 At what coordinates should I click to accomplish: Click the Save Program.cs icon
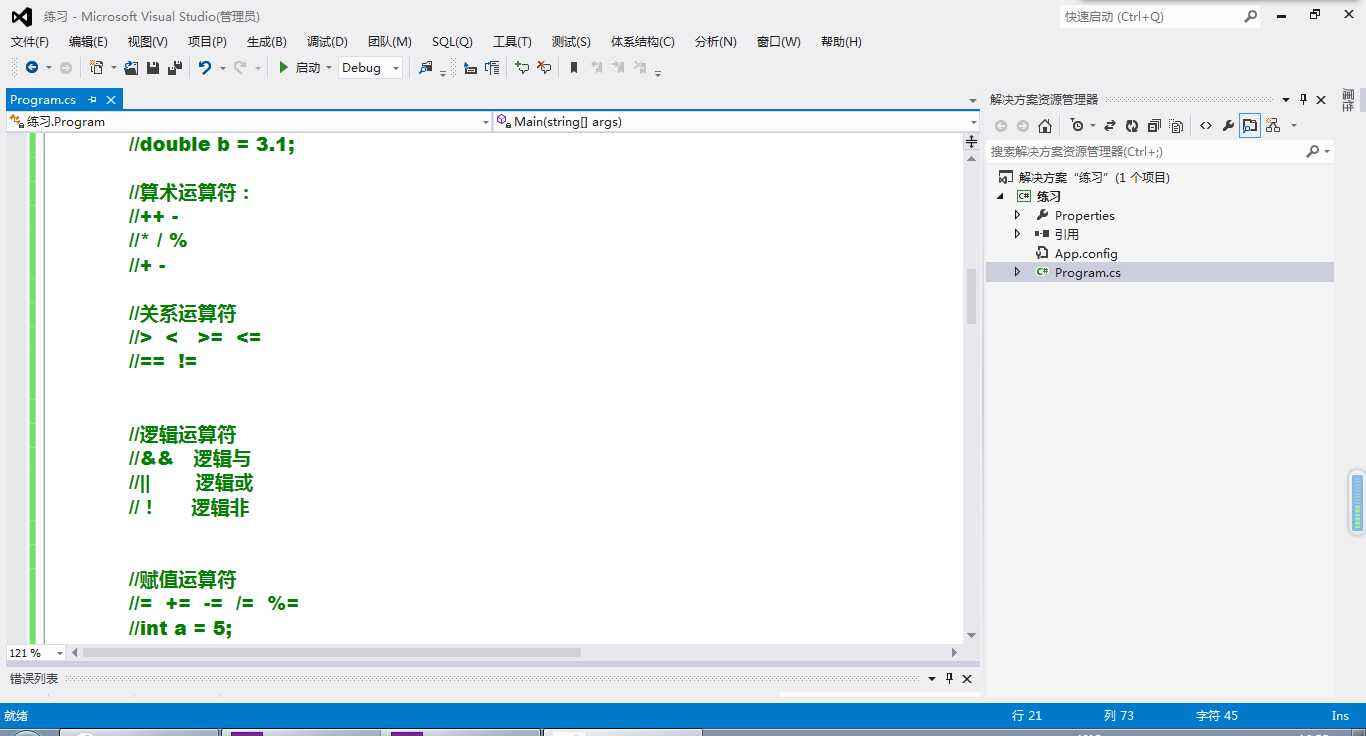coord(153,68)
